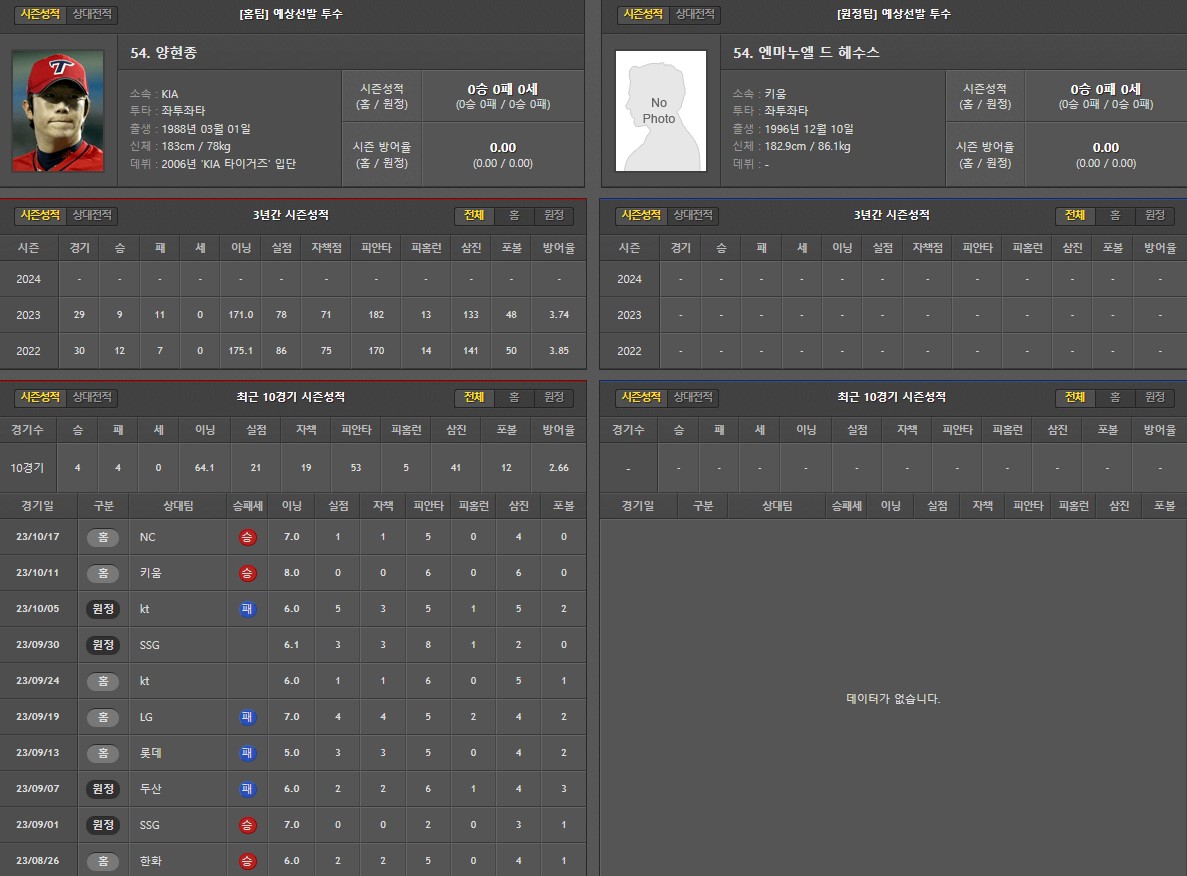The height and width of the screenshot is (876, 1187).
Task: Click the loss badge for the 23/09/19 LG game
Action: [247, 717]
